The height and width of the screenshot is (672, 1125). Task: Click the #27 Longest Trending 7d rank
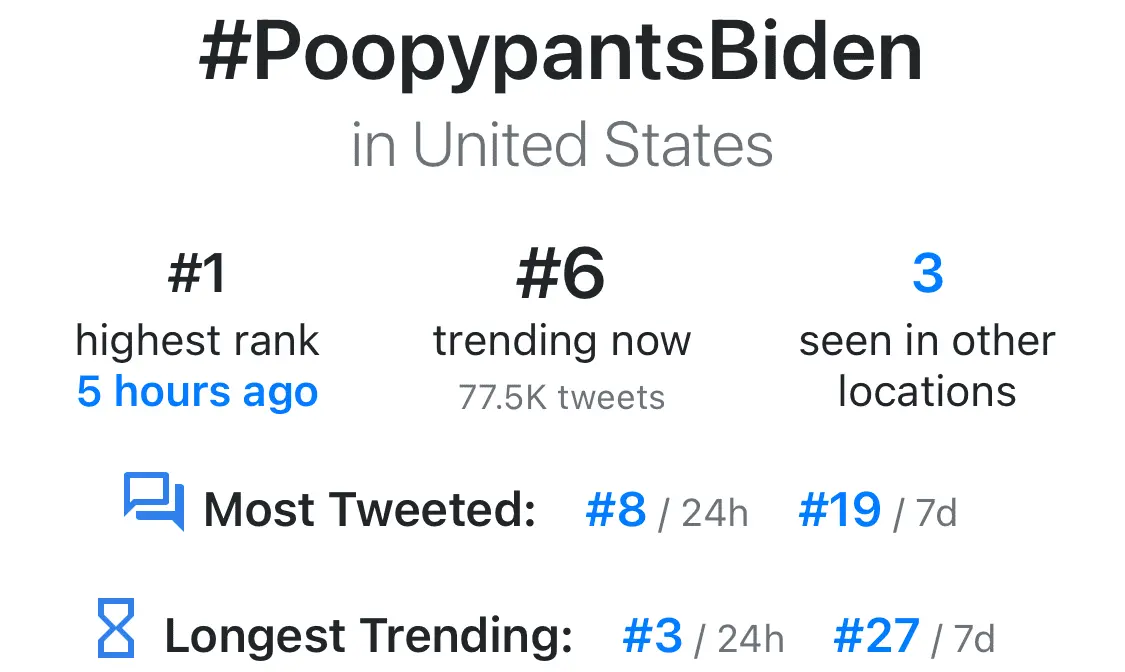(x=876, y=636)
